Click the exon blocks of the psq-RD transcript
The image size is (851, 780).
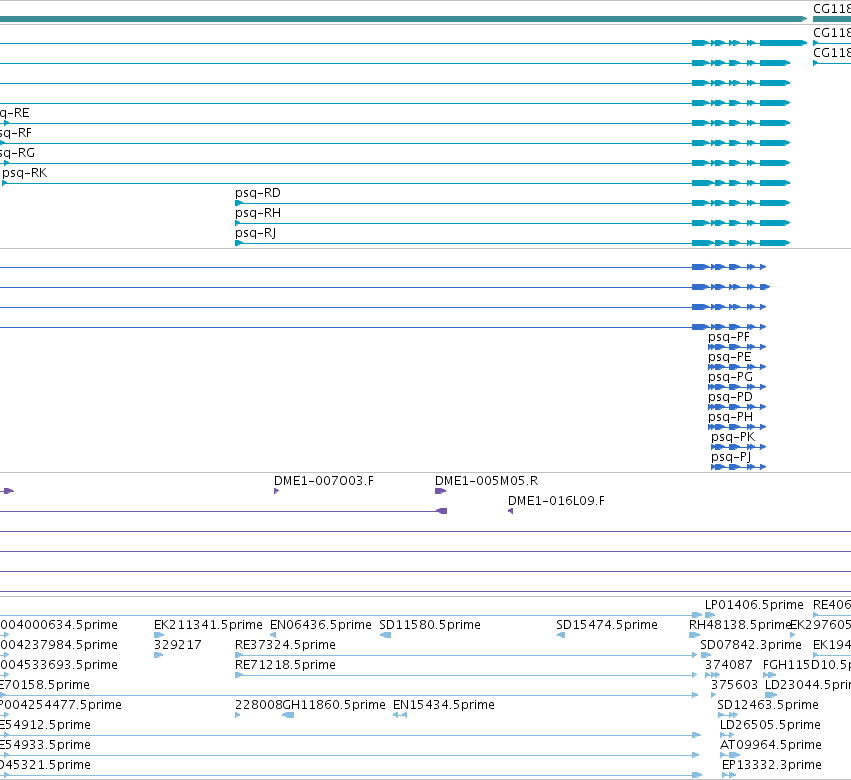741,203
